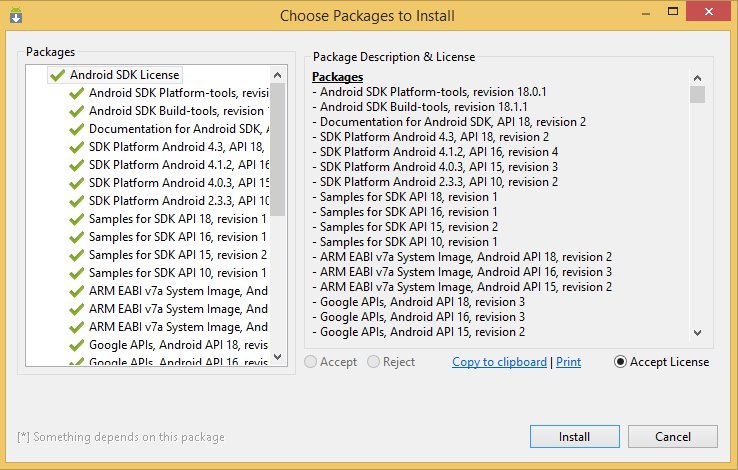Click green checkmark beside Android SDK License
Viewport: 738px width, 470px height.
(x=57, y=75)
